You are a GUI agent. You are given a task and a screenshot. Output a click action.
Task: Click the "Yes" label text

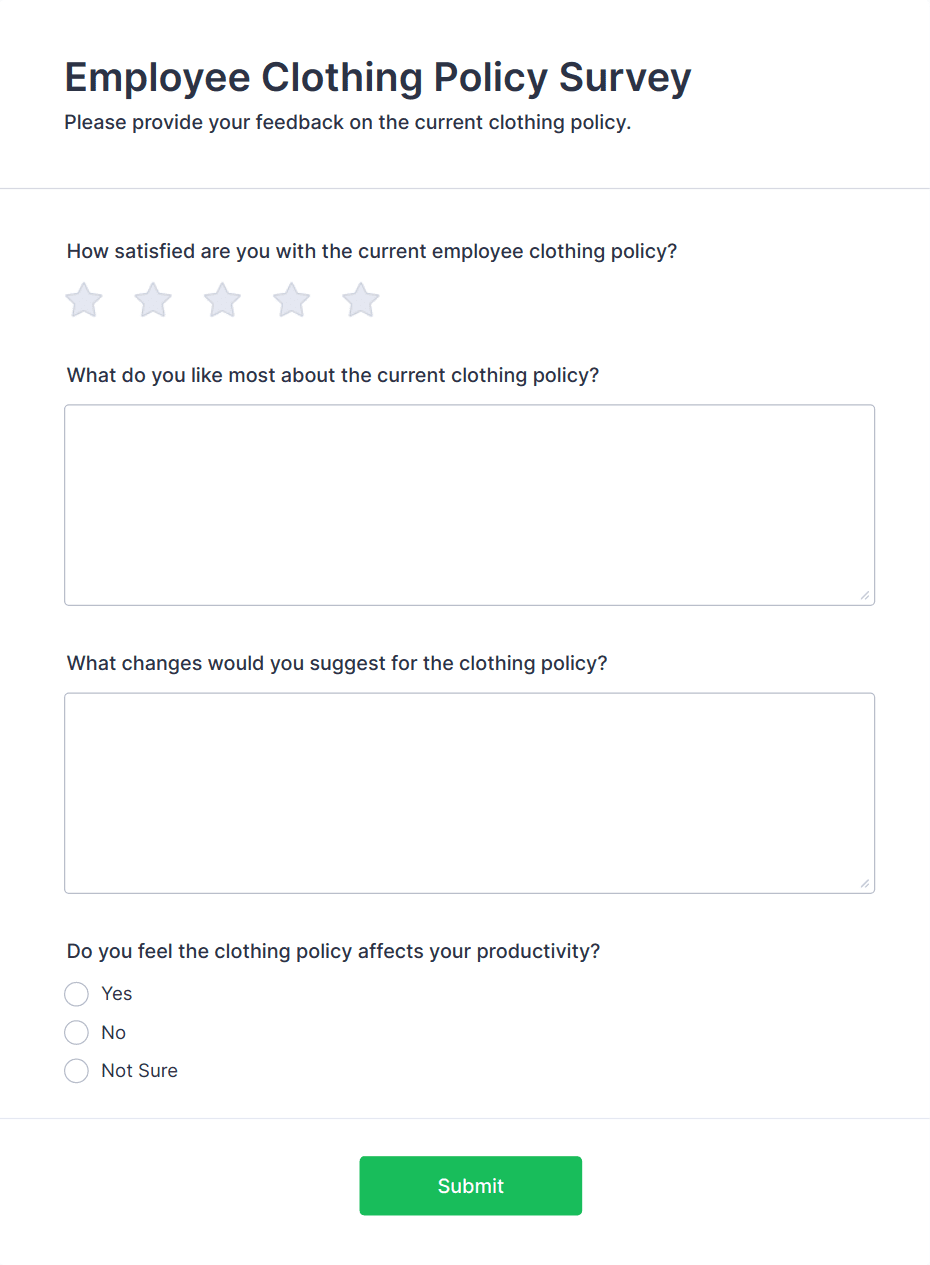116,994
